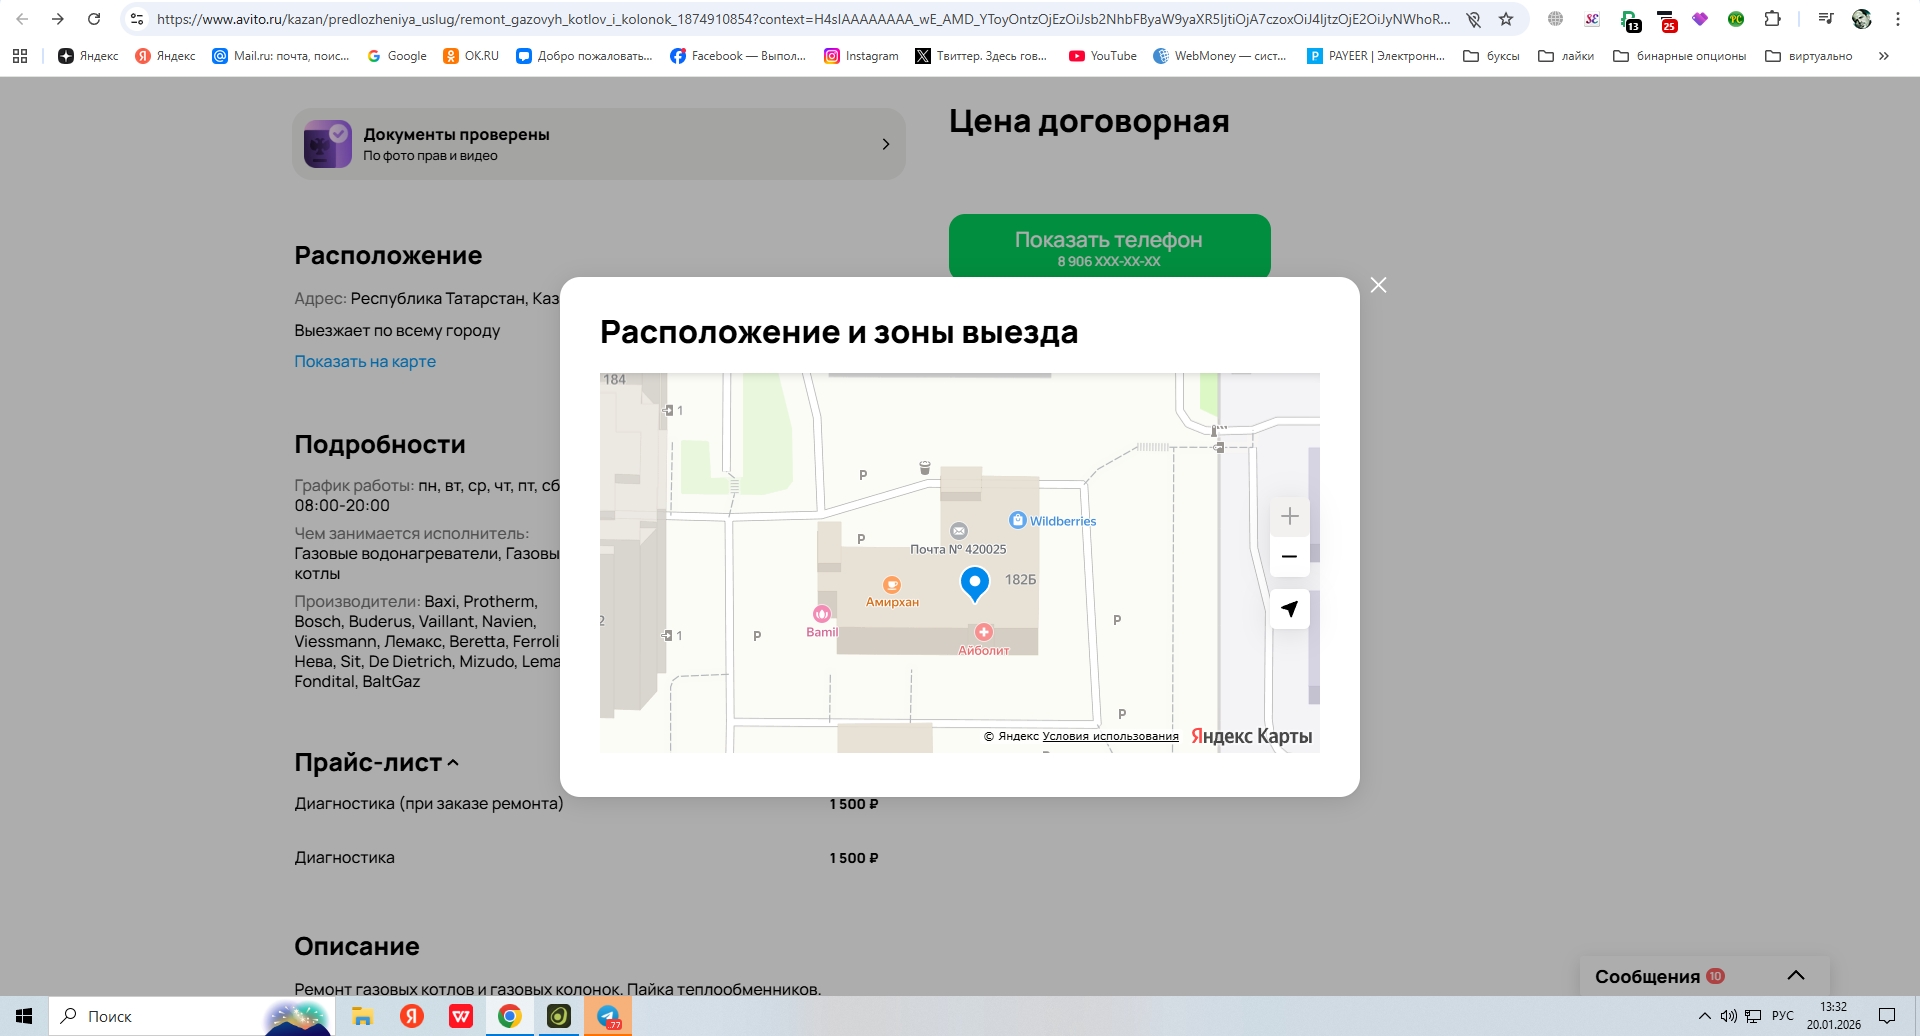Open the Условия использования link
Image resolution: width=1920 pixels, height=1036 pixels.
tap(1110, 737)
